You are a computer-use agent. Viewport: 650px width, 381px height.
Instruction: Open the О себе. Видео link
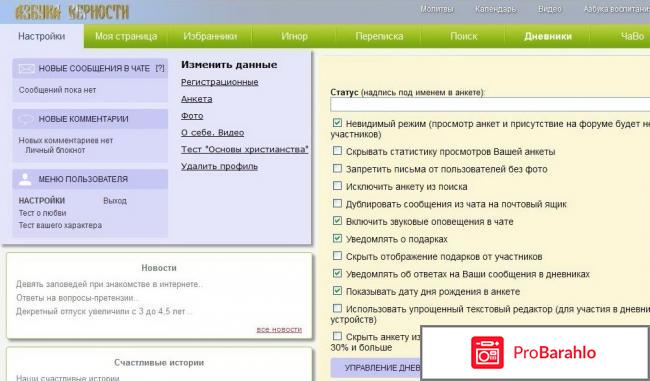pyautogui.click(x=212, y=133)
